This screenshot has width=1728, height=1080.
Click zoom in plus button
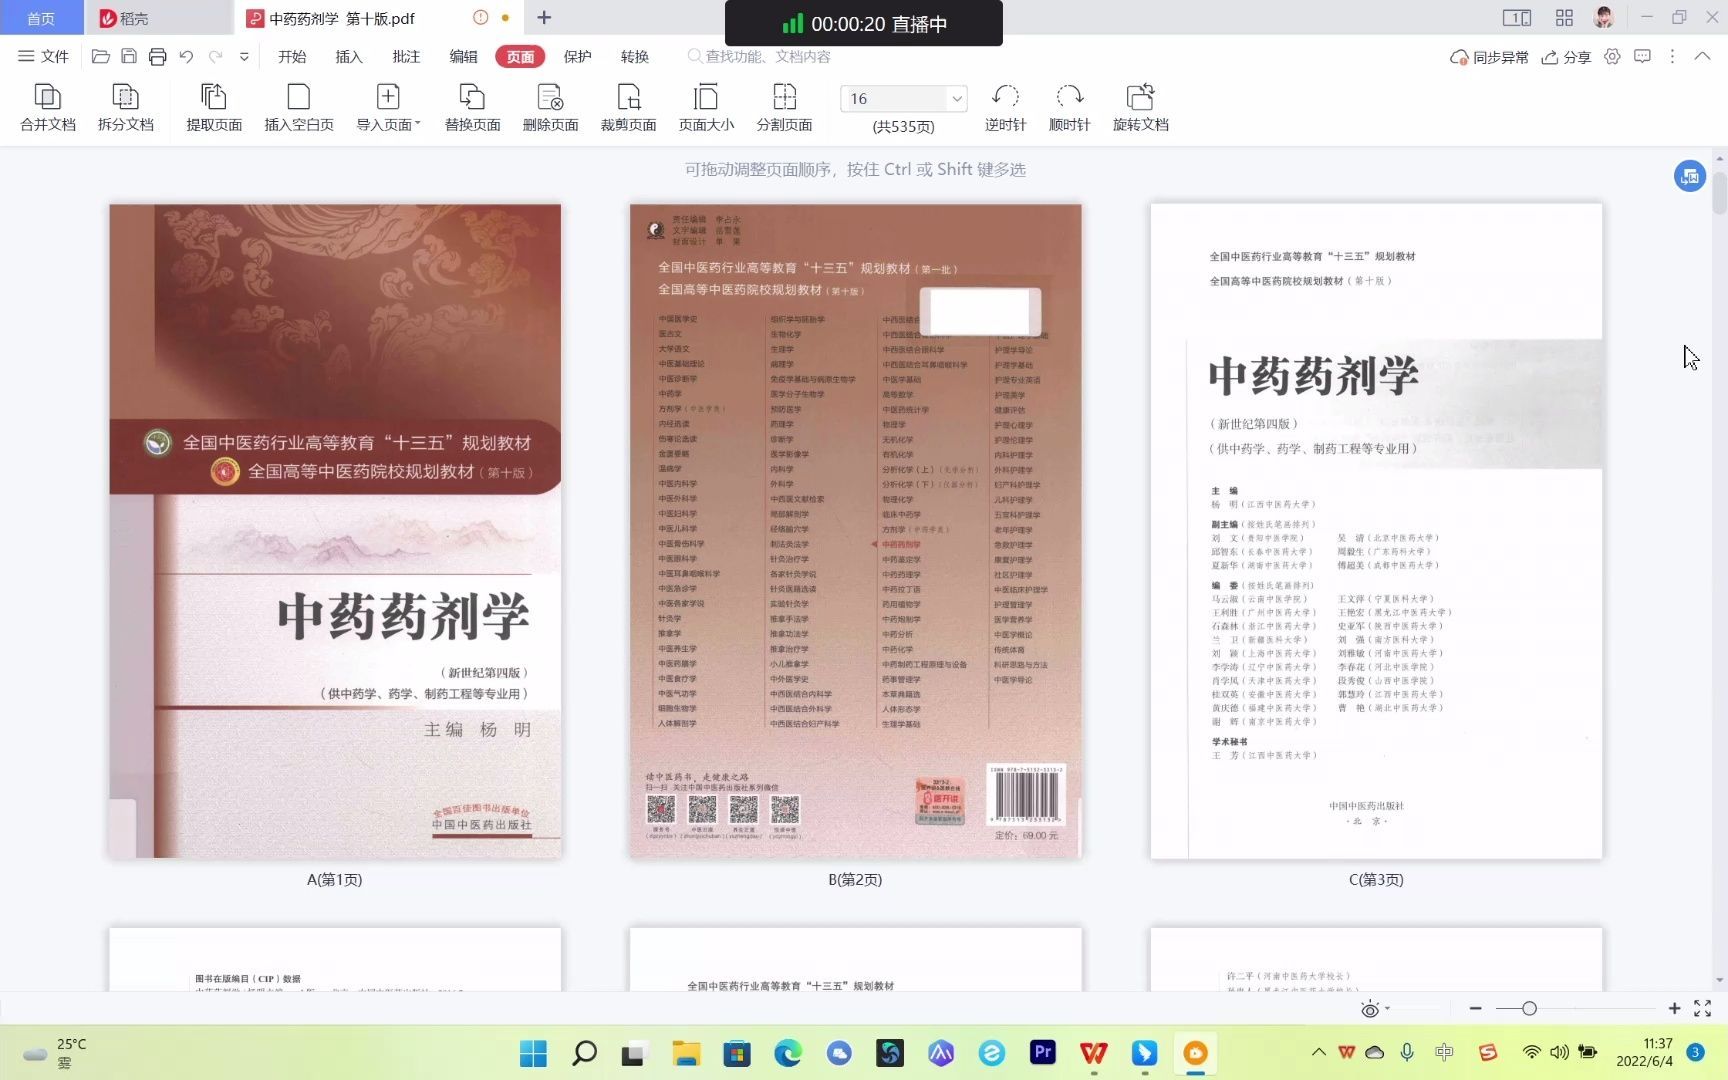[1674, 1009]
